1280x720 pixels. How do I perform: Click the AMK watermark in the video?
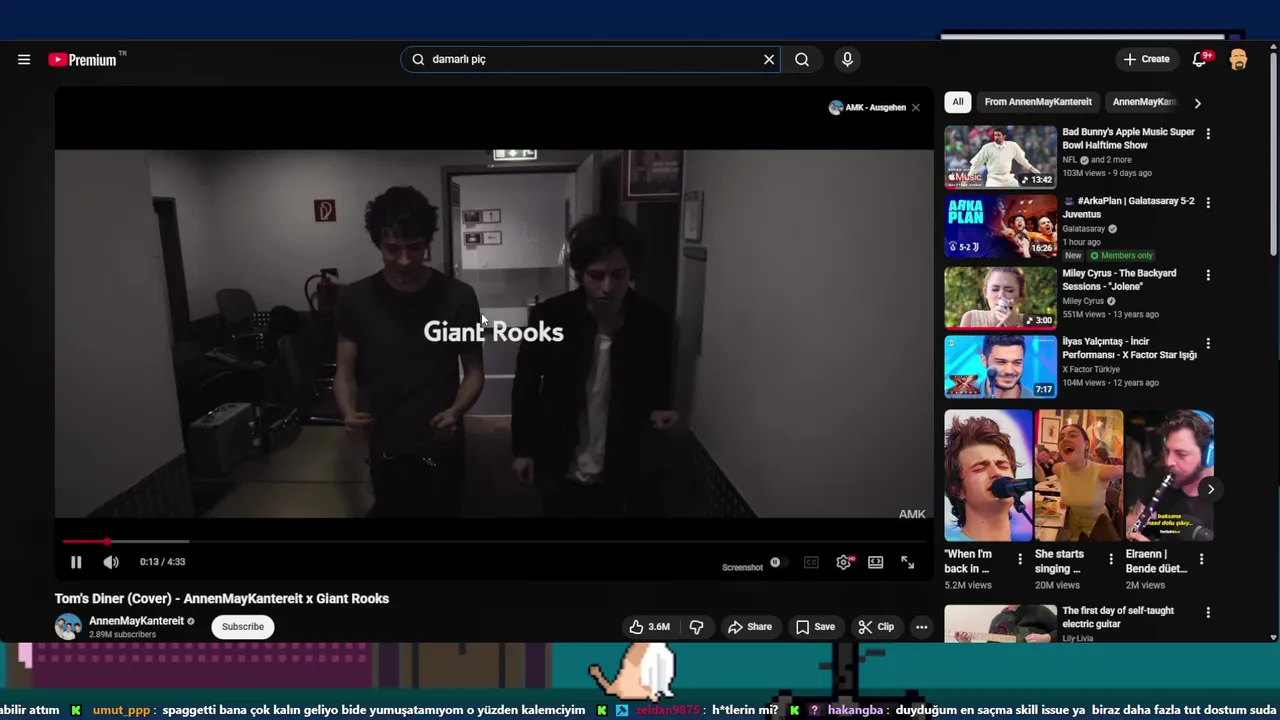[x=912, y=514]
